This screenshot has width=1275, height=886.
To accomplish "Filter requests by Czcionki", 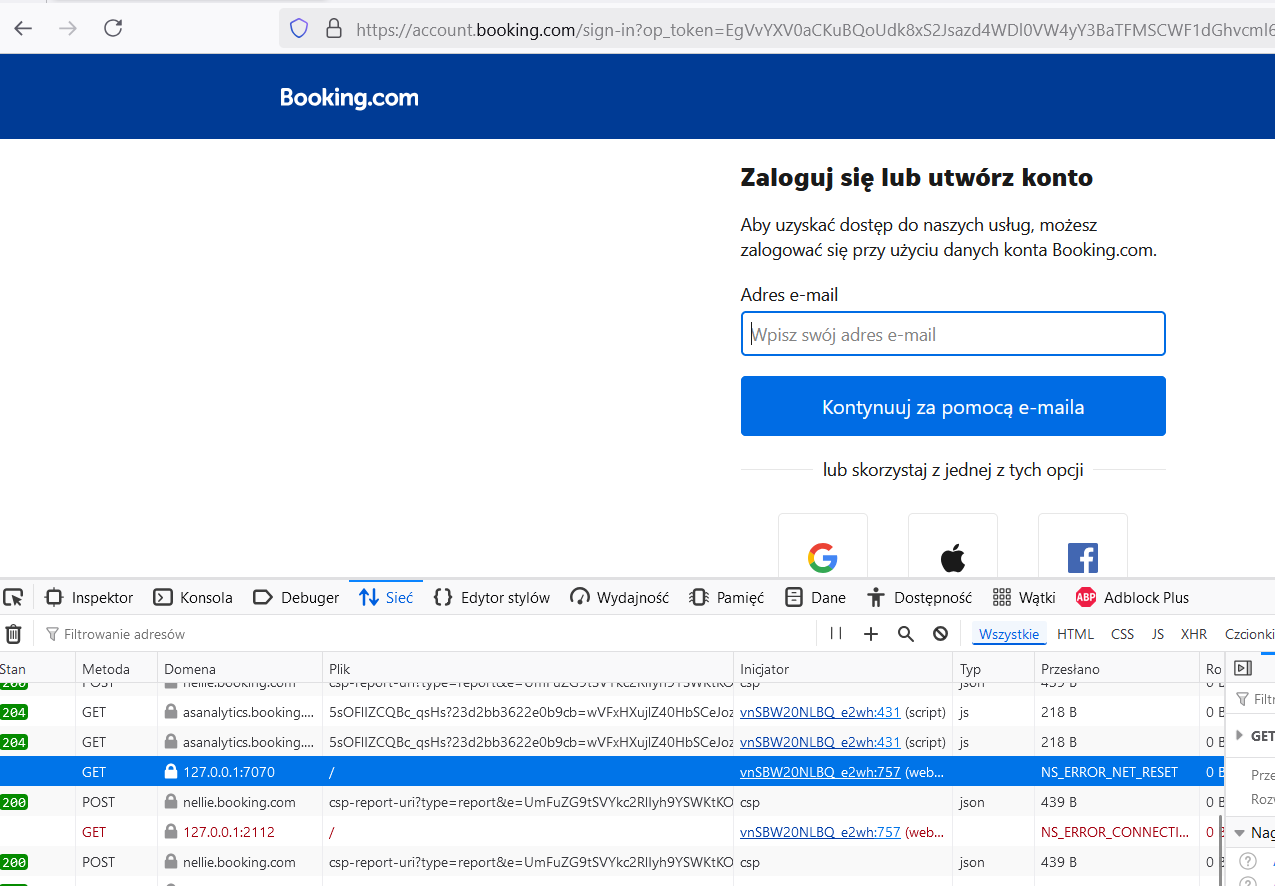I will [x=1249, y=634].
